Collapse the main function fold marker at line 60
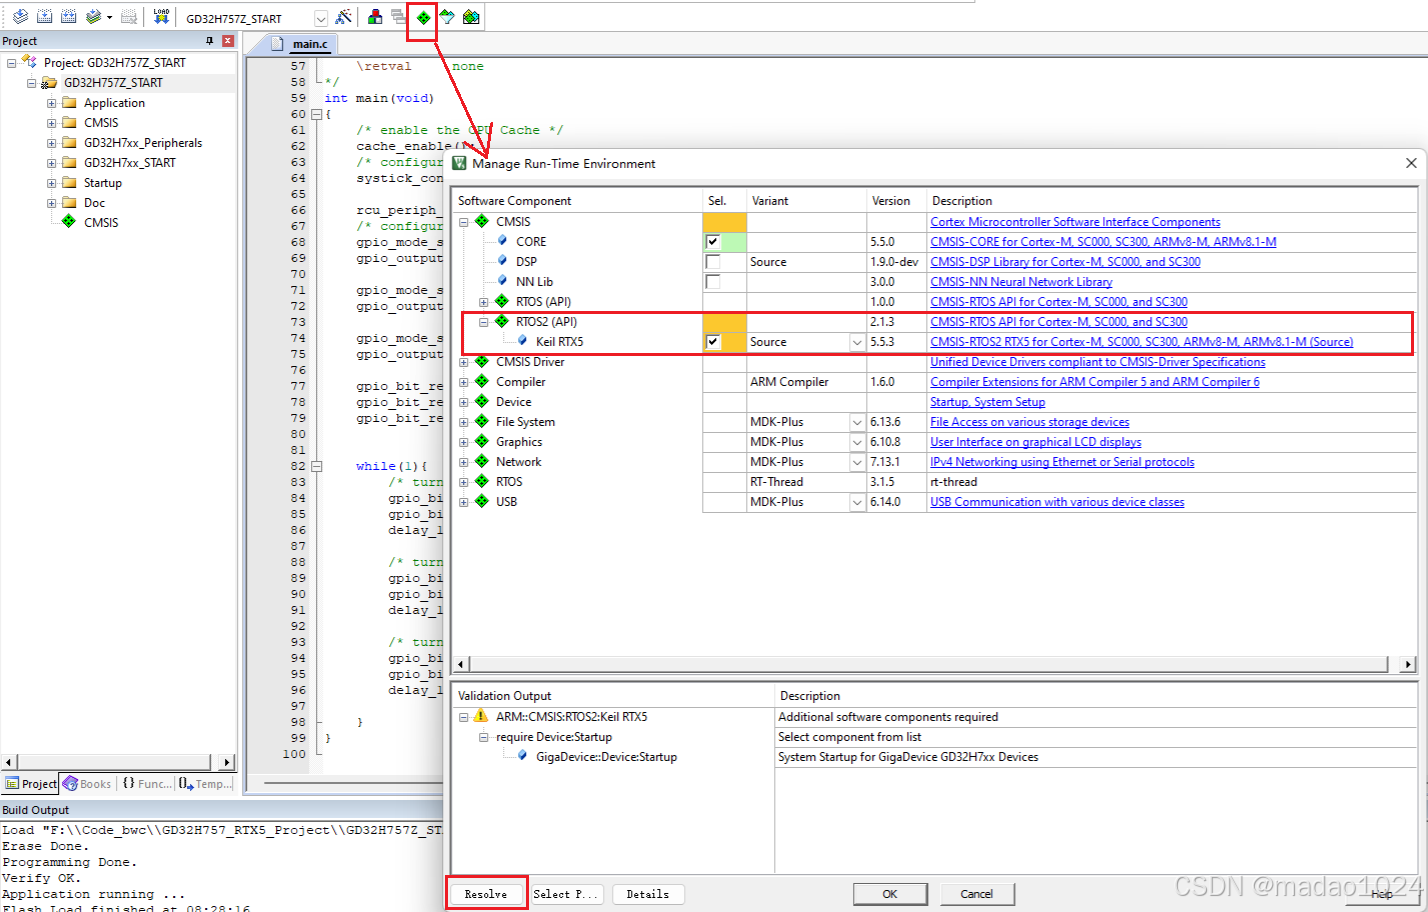 pyautogui.click(x=316, y=114)
